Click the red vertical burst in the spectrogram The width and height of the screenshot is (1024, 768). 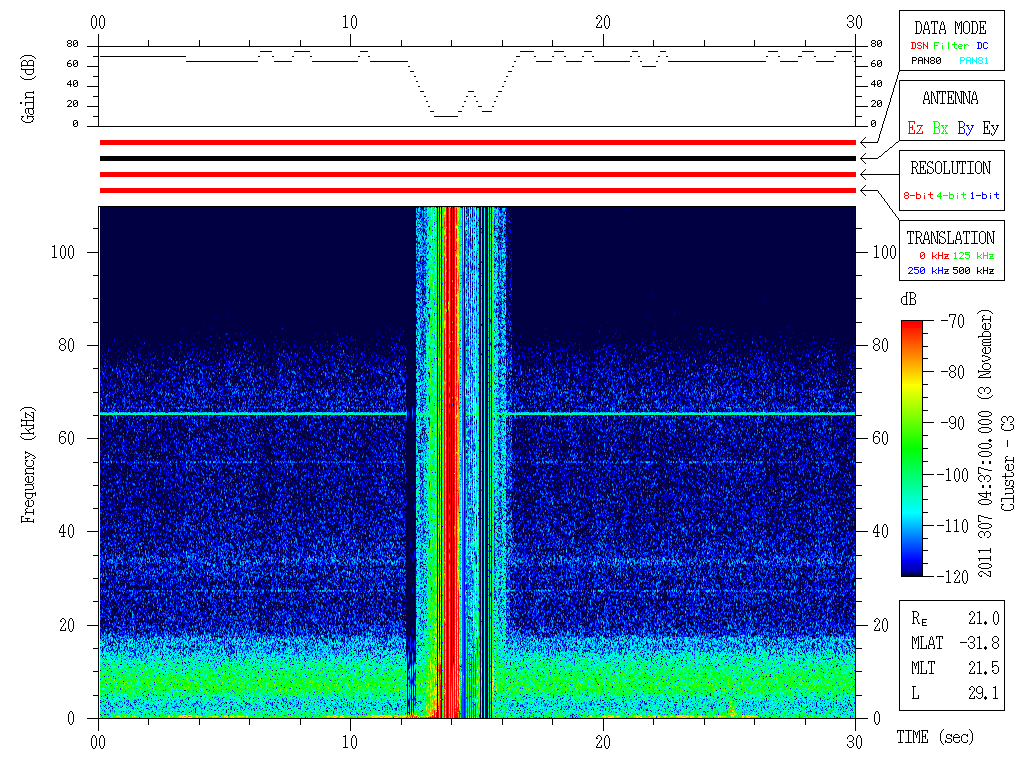450,450
